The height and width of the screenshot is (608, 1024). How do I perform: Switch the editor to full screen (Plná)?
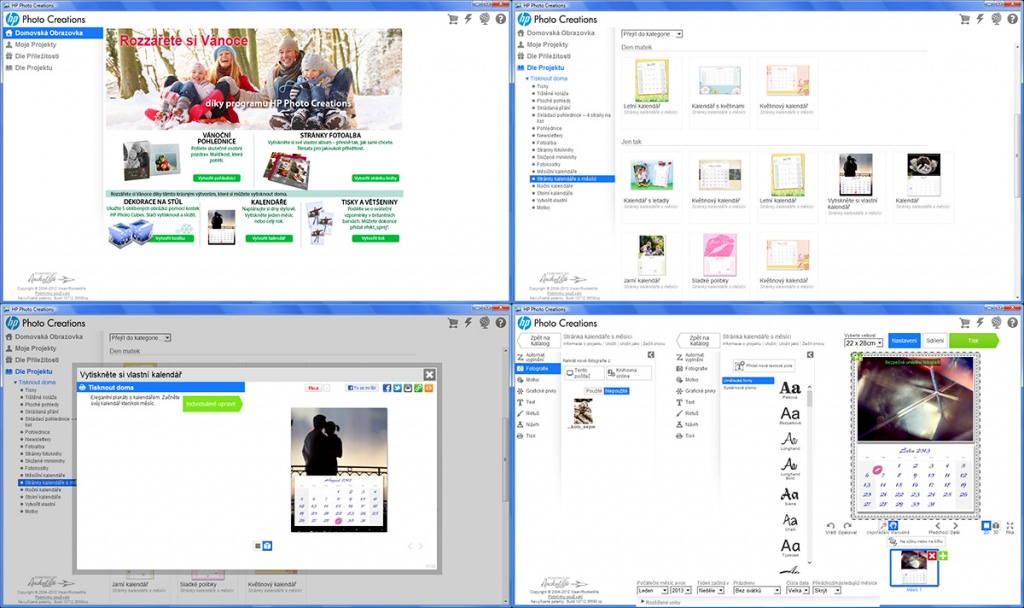coord(1010,526)
